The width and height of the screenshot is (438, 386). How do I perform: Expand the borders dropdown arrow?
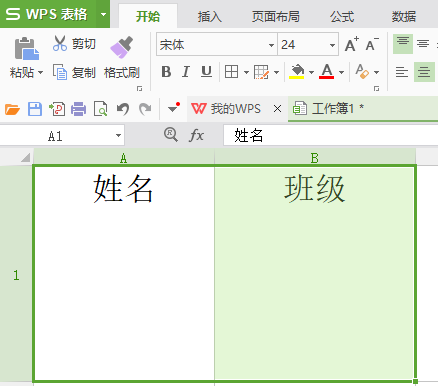[246, 72]
